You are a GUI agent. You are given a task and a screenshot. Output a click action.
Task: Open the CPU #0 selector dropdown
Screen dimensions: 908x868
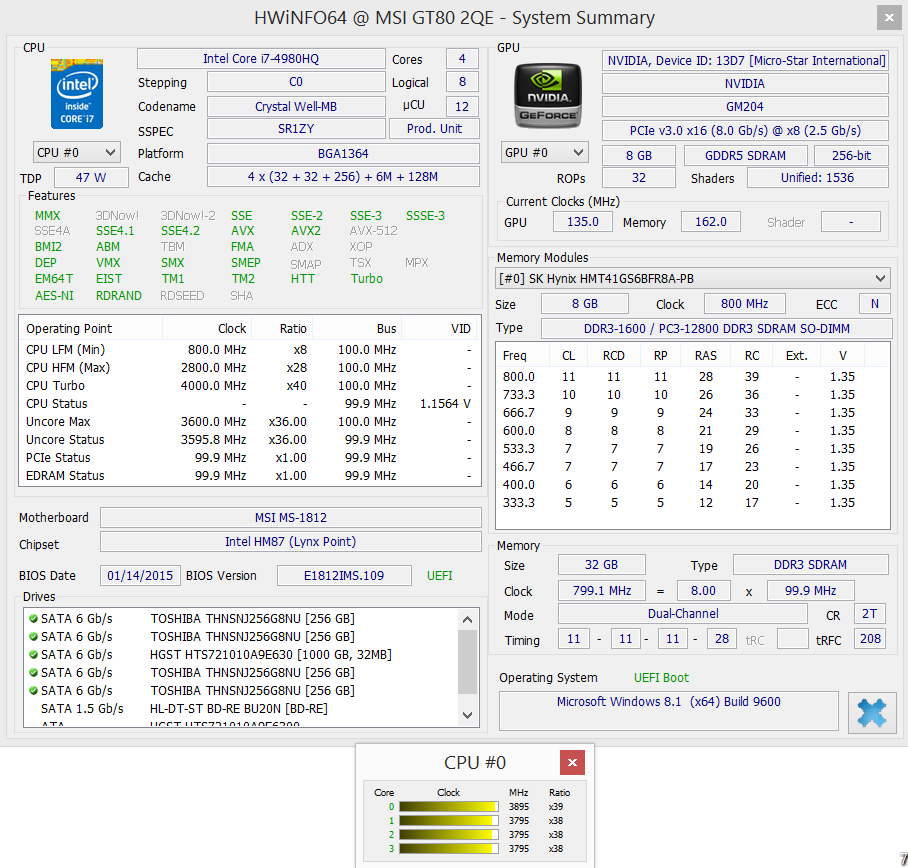[76, 153]
